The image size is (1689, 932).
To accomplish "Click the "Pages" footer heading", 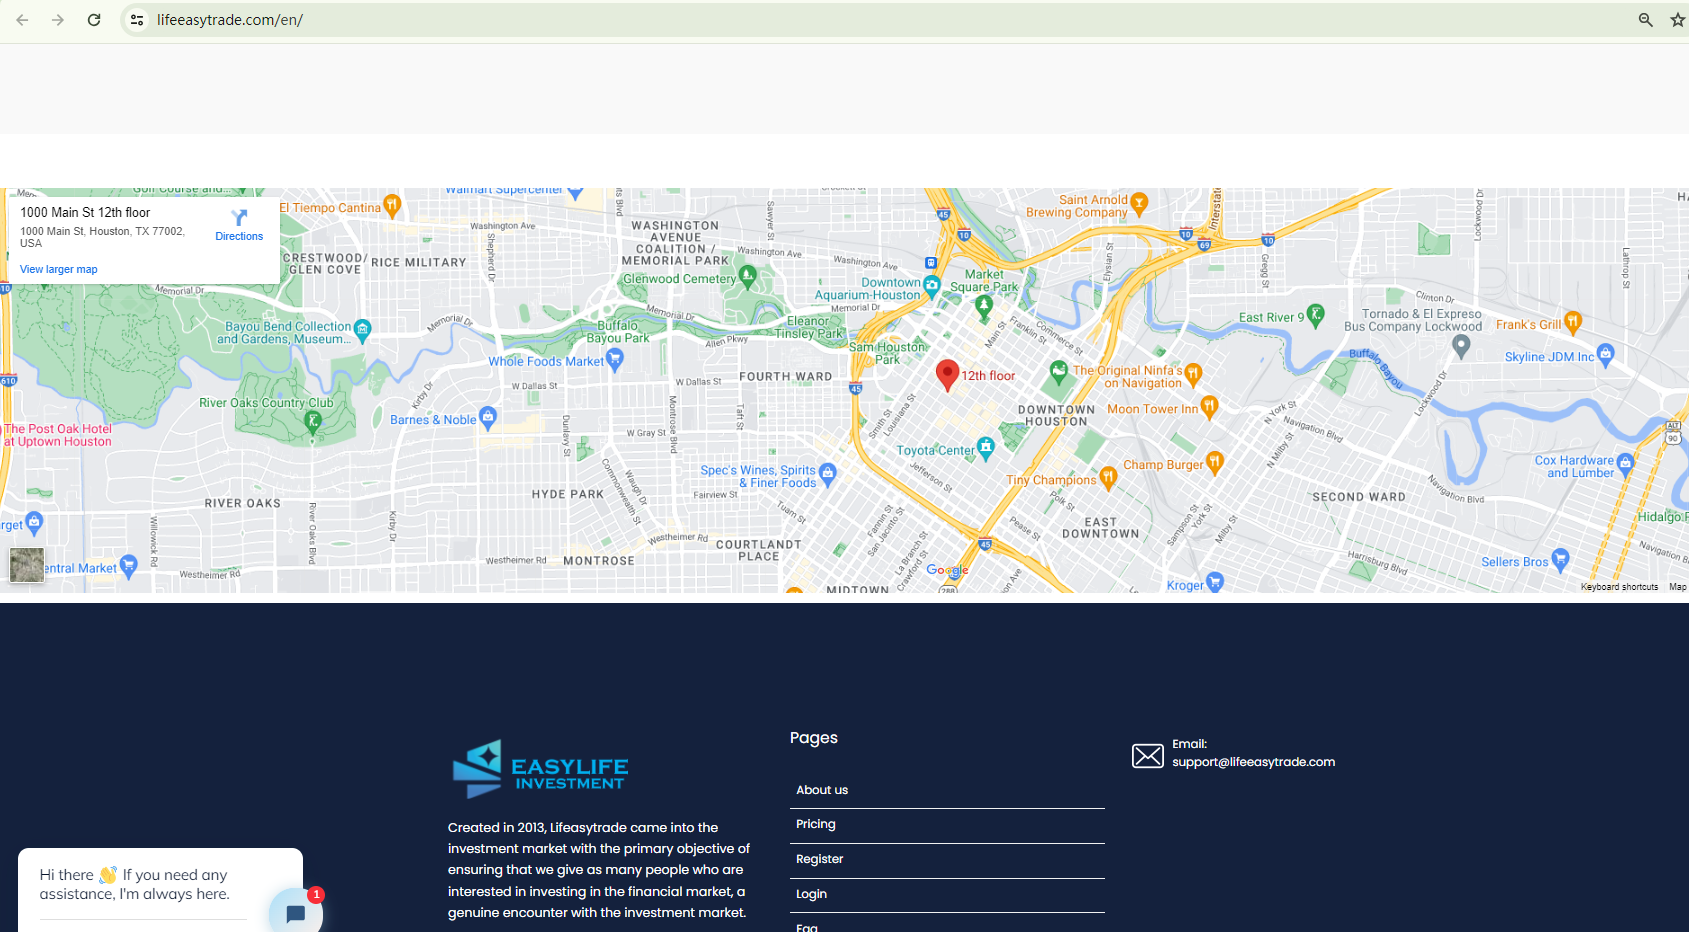I will (x=814, y=738).
